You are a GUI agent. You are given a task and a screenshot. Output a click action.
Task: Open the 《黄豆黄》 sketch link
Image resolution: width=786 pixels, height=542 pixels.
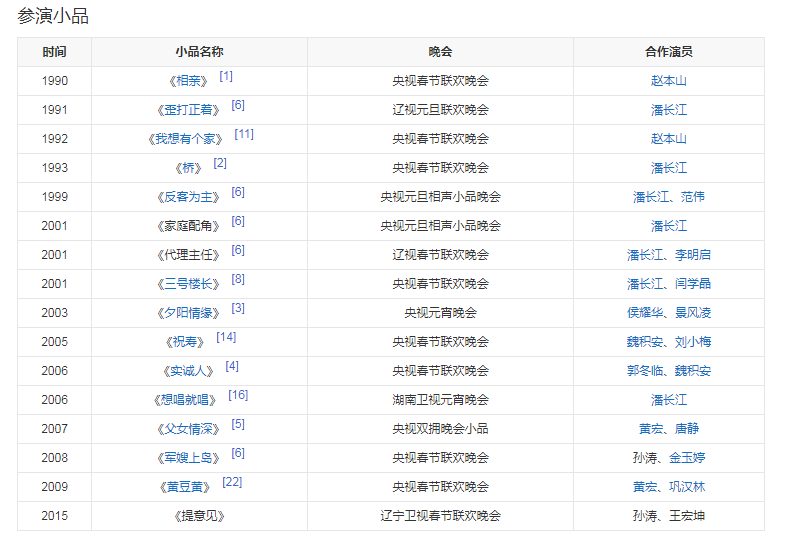click(188, 487)
